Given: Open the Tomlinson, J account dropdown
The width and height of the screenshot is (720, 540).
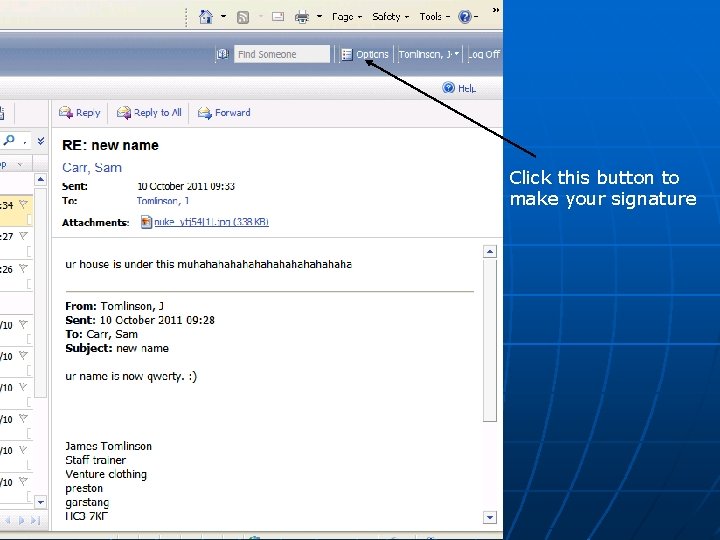Looking at the screenshot, I should [x=429, y=54].
